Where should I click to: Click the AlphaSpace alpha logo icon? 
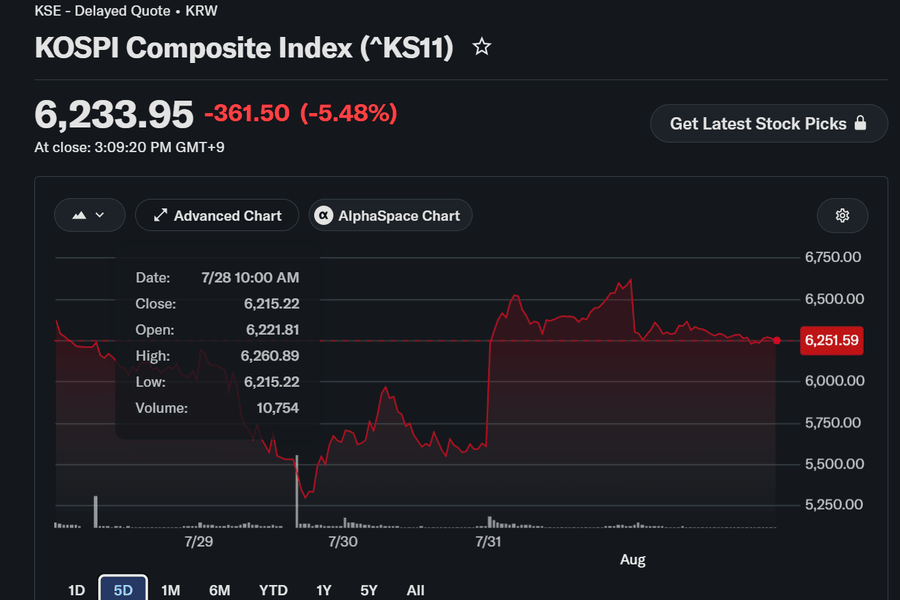click(x=324, y=215)
